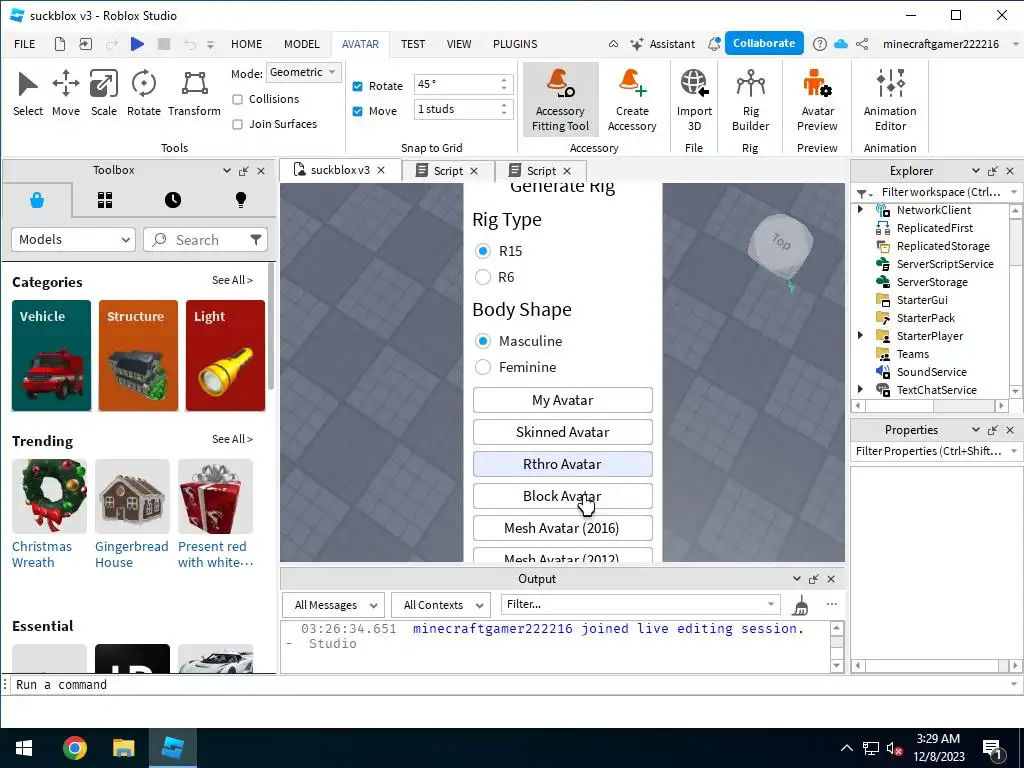
Task: Clear output with the broom icon
Action: (800, 605)
